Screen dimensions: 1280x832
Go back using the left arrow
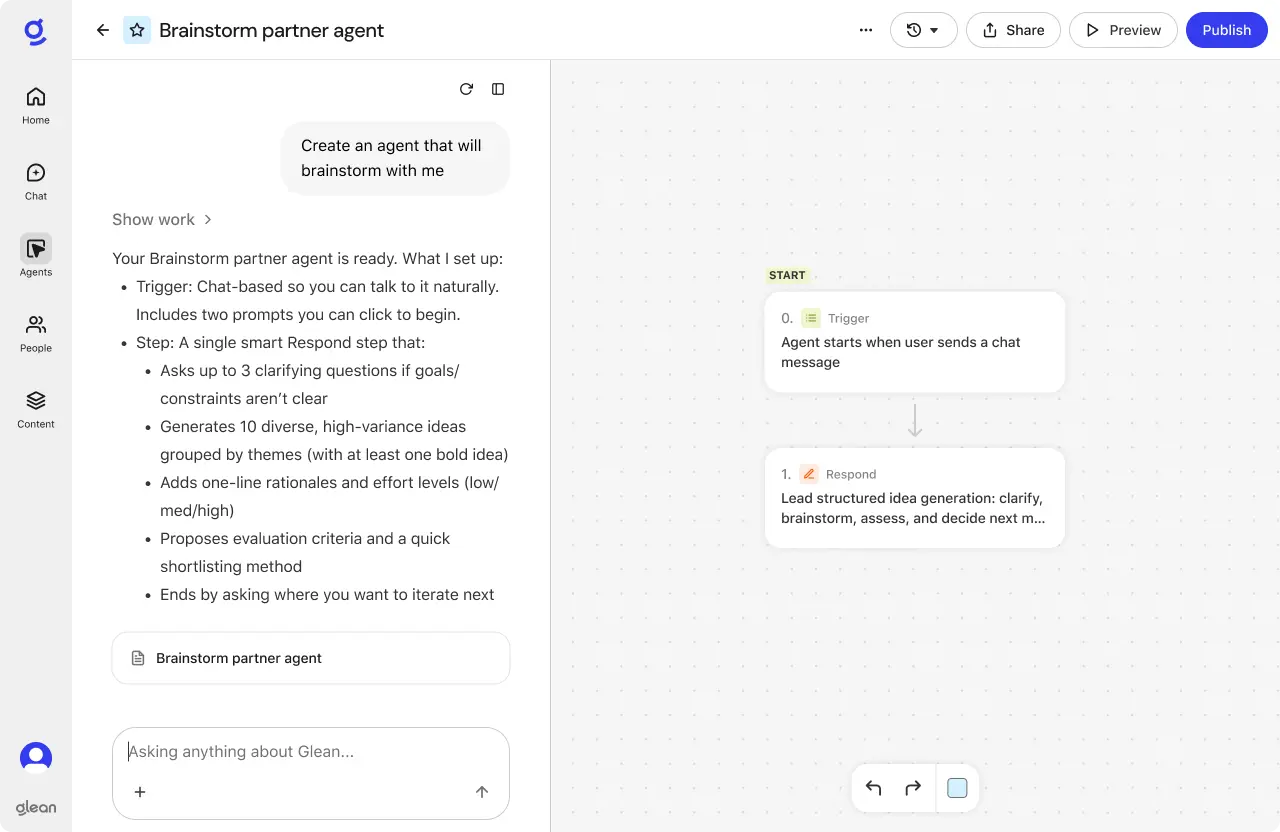[x=102, y=30]
